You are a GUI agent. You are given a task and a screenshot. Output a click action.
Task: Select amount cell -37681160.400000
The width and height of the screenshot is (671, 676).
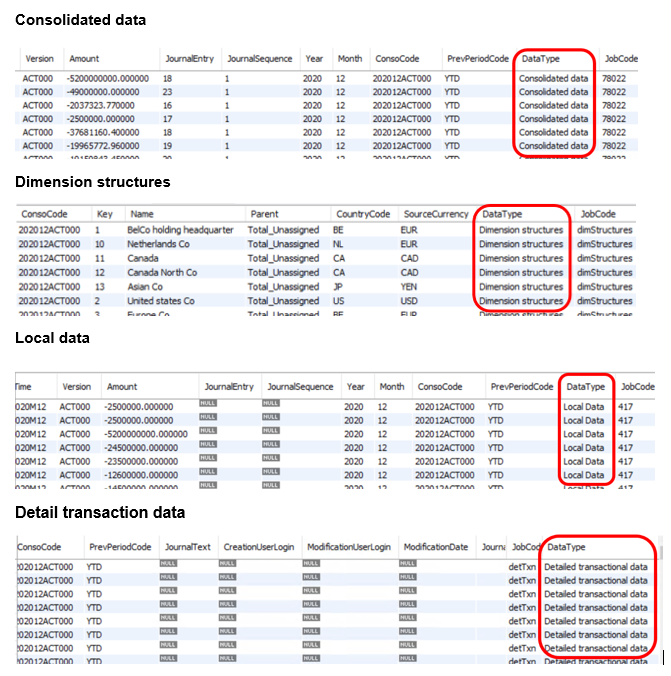[x=103, y=132]
